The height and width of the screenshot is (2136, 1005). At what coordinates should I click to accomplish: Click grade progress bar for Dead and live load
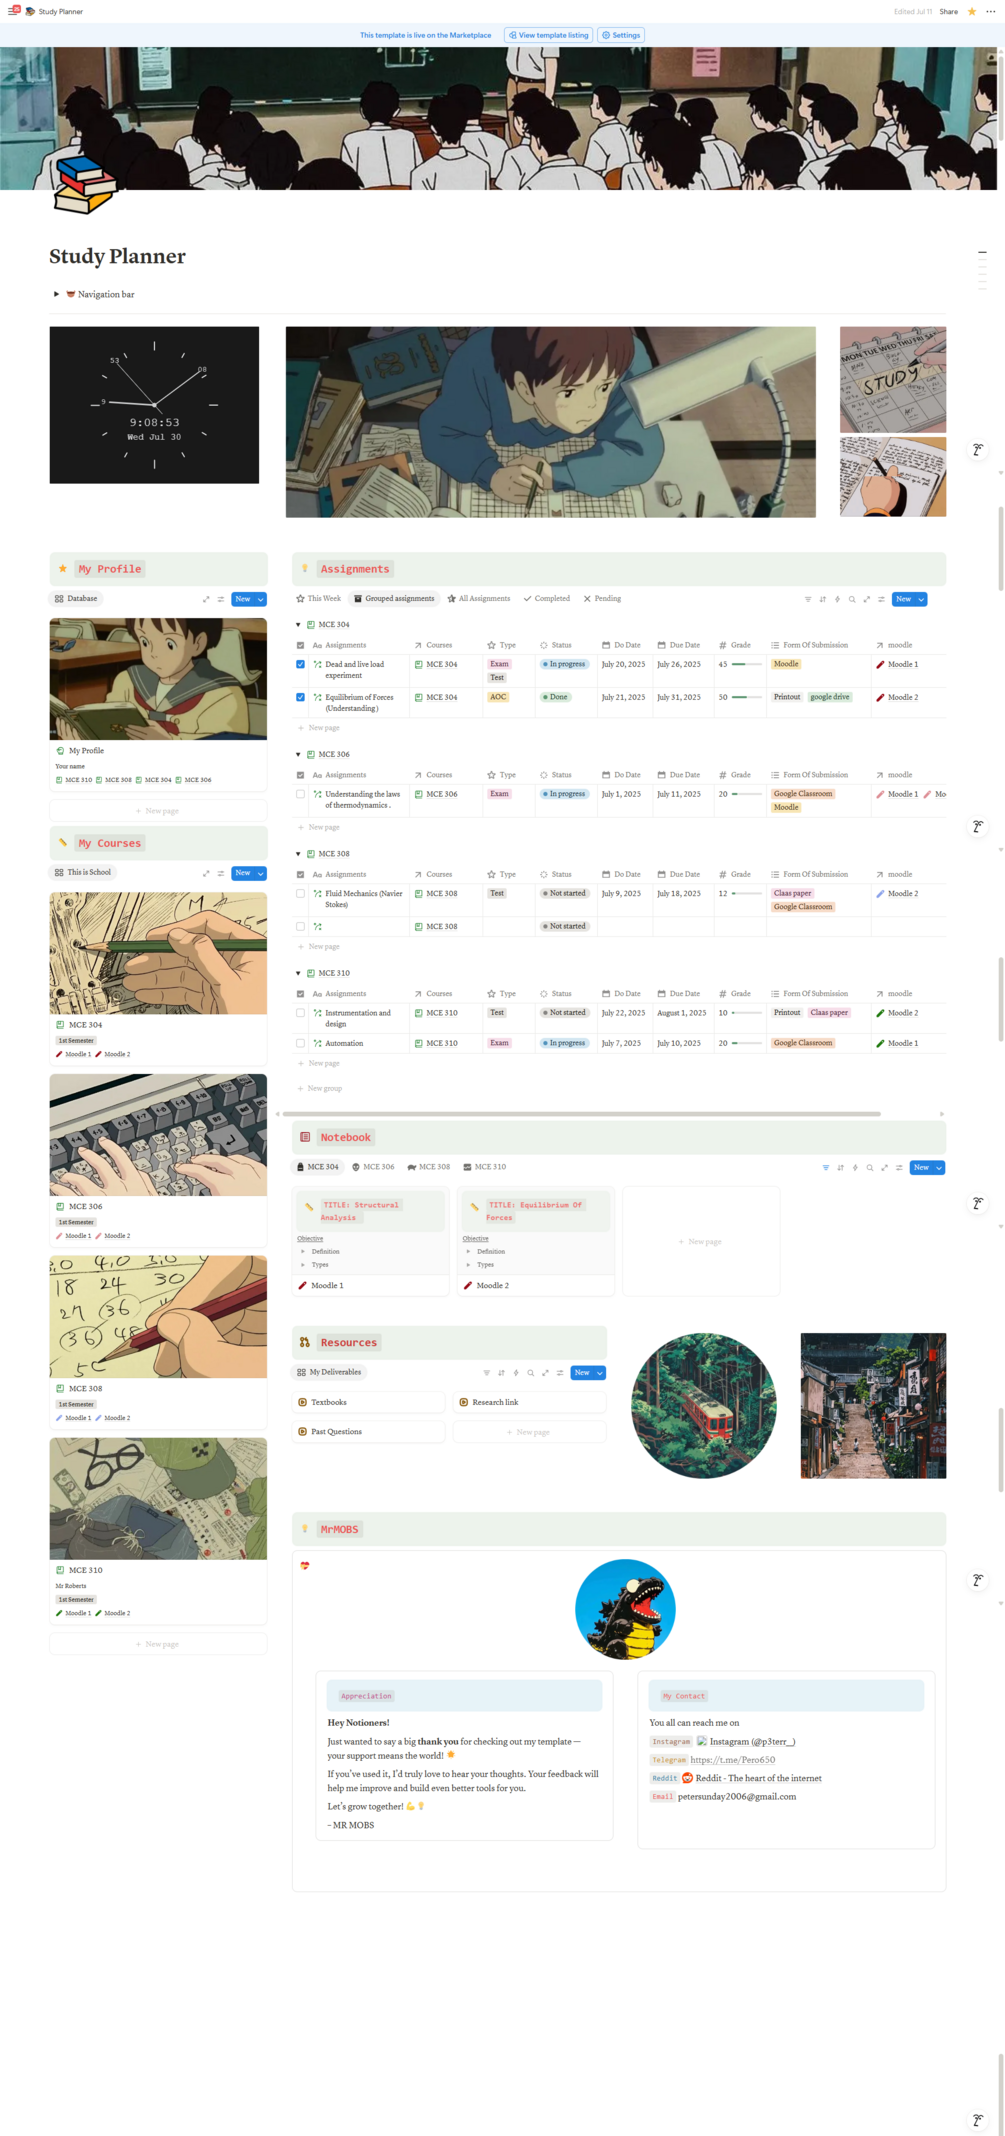[747, 664]
